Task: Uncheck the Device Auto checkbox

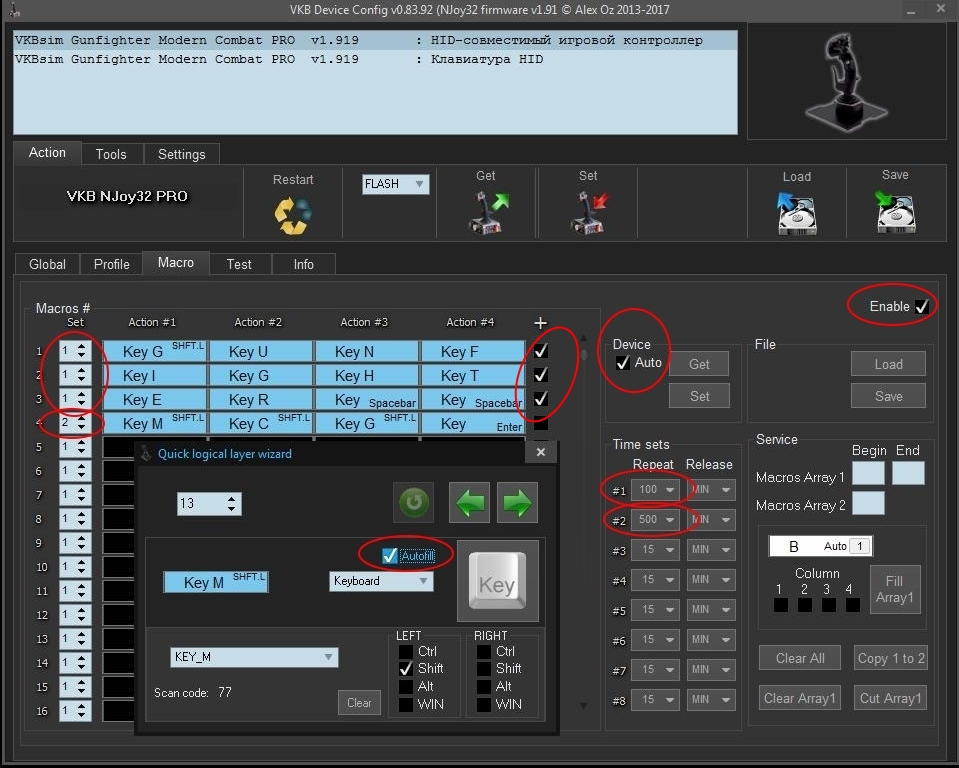Action: coord(623,363)
